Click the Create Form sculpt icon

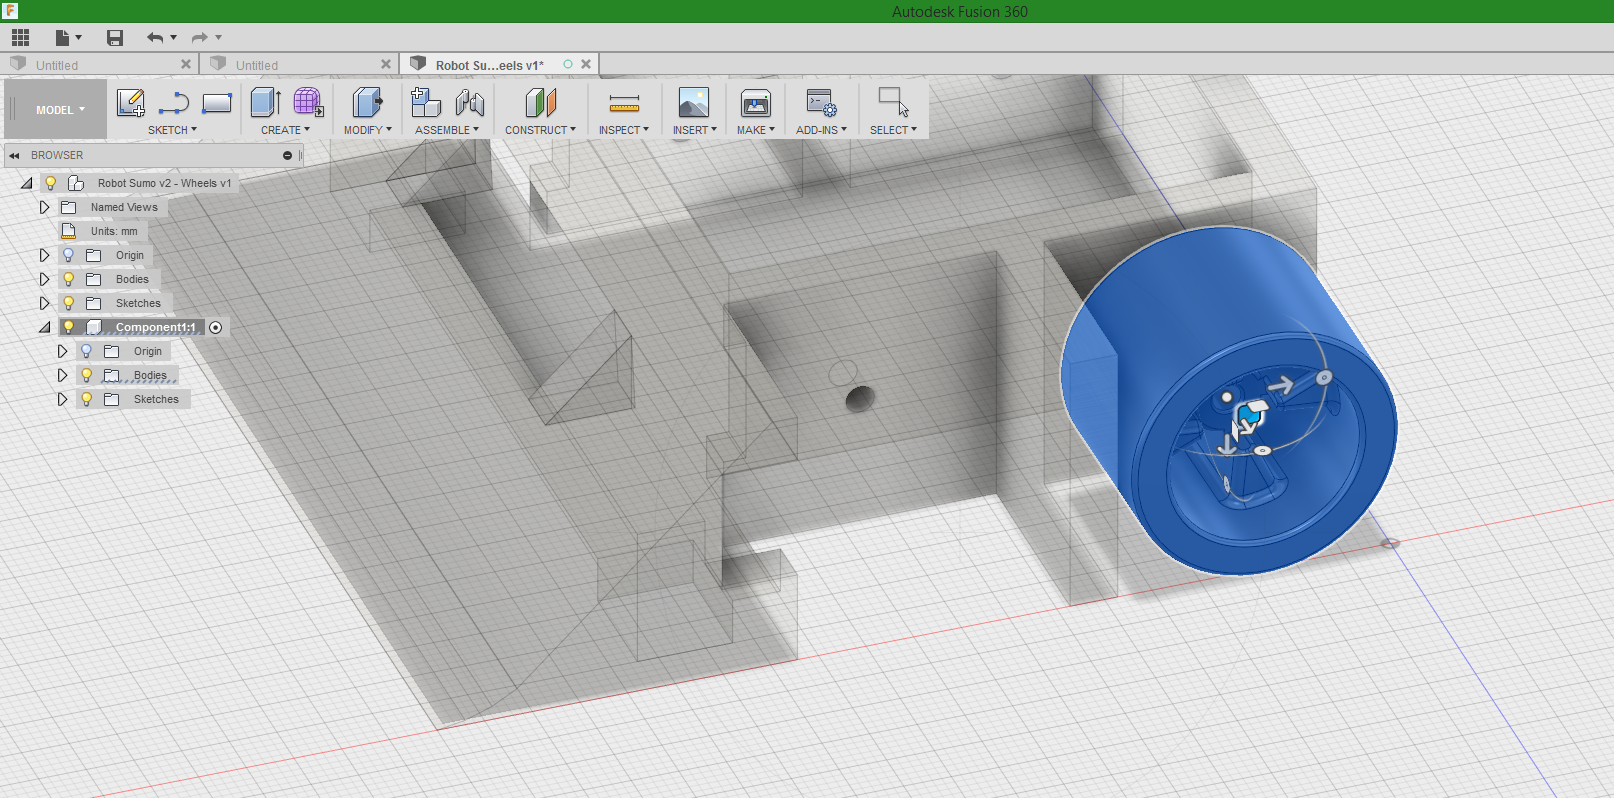[x=308, y=103]
